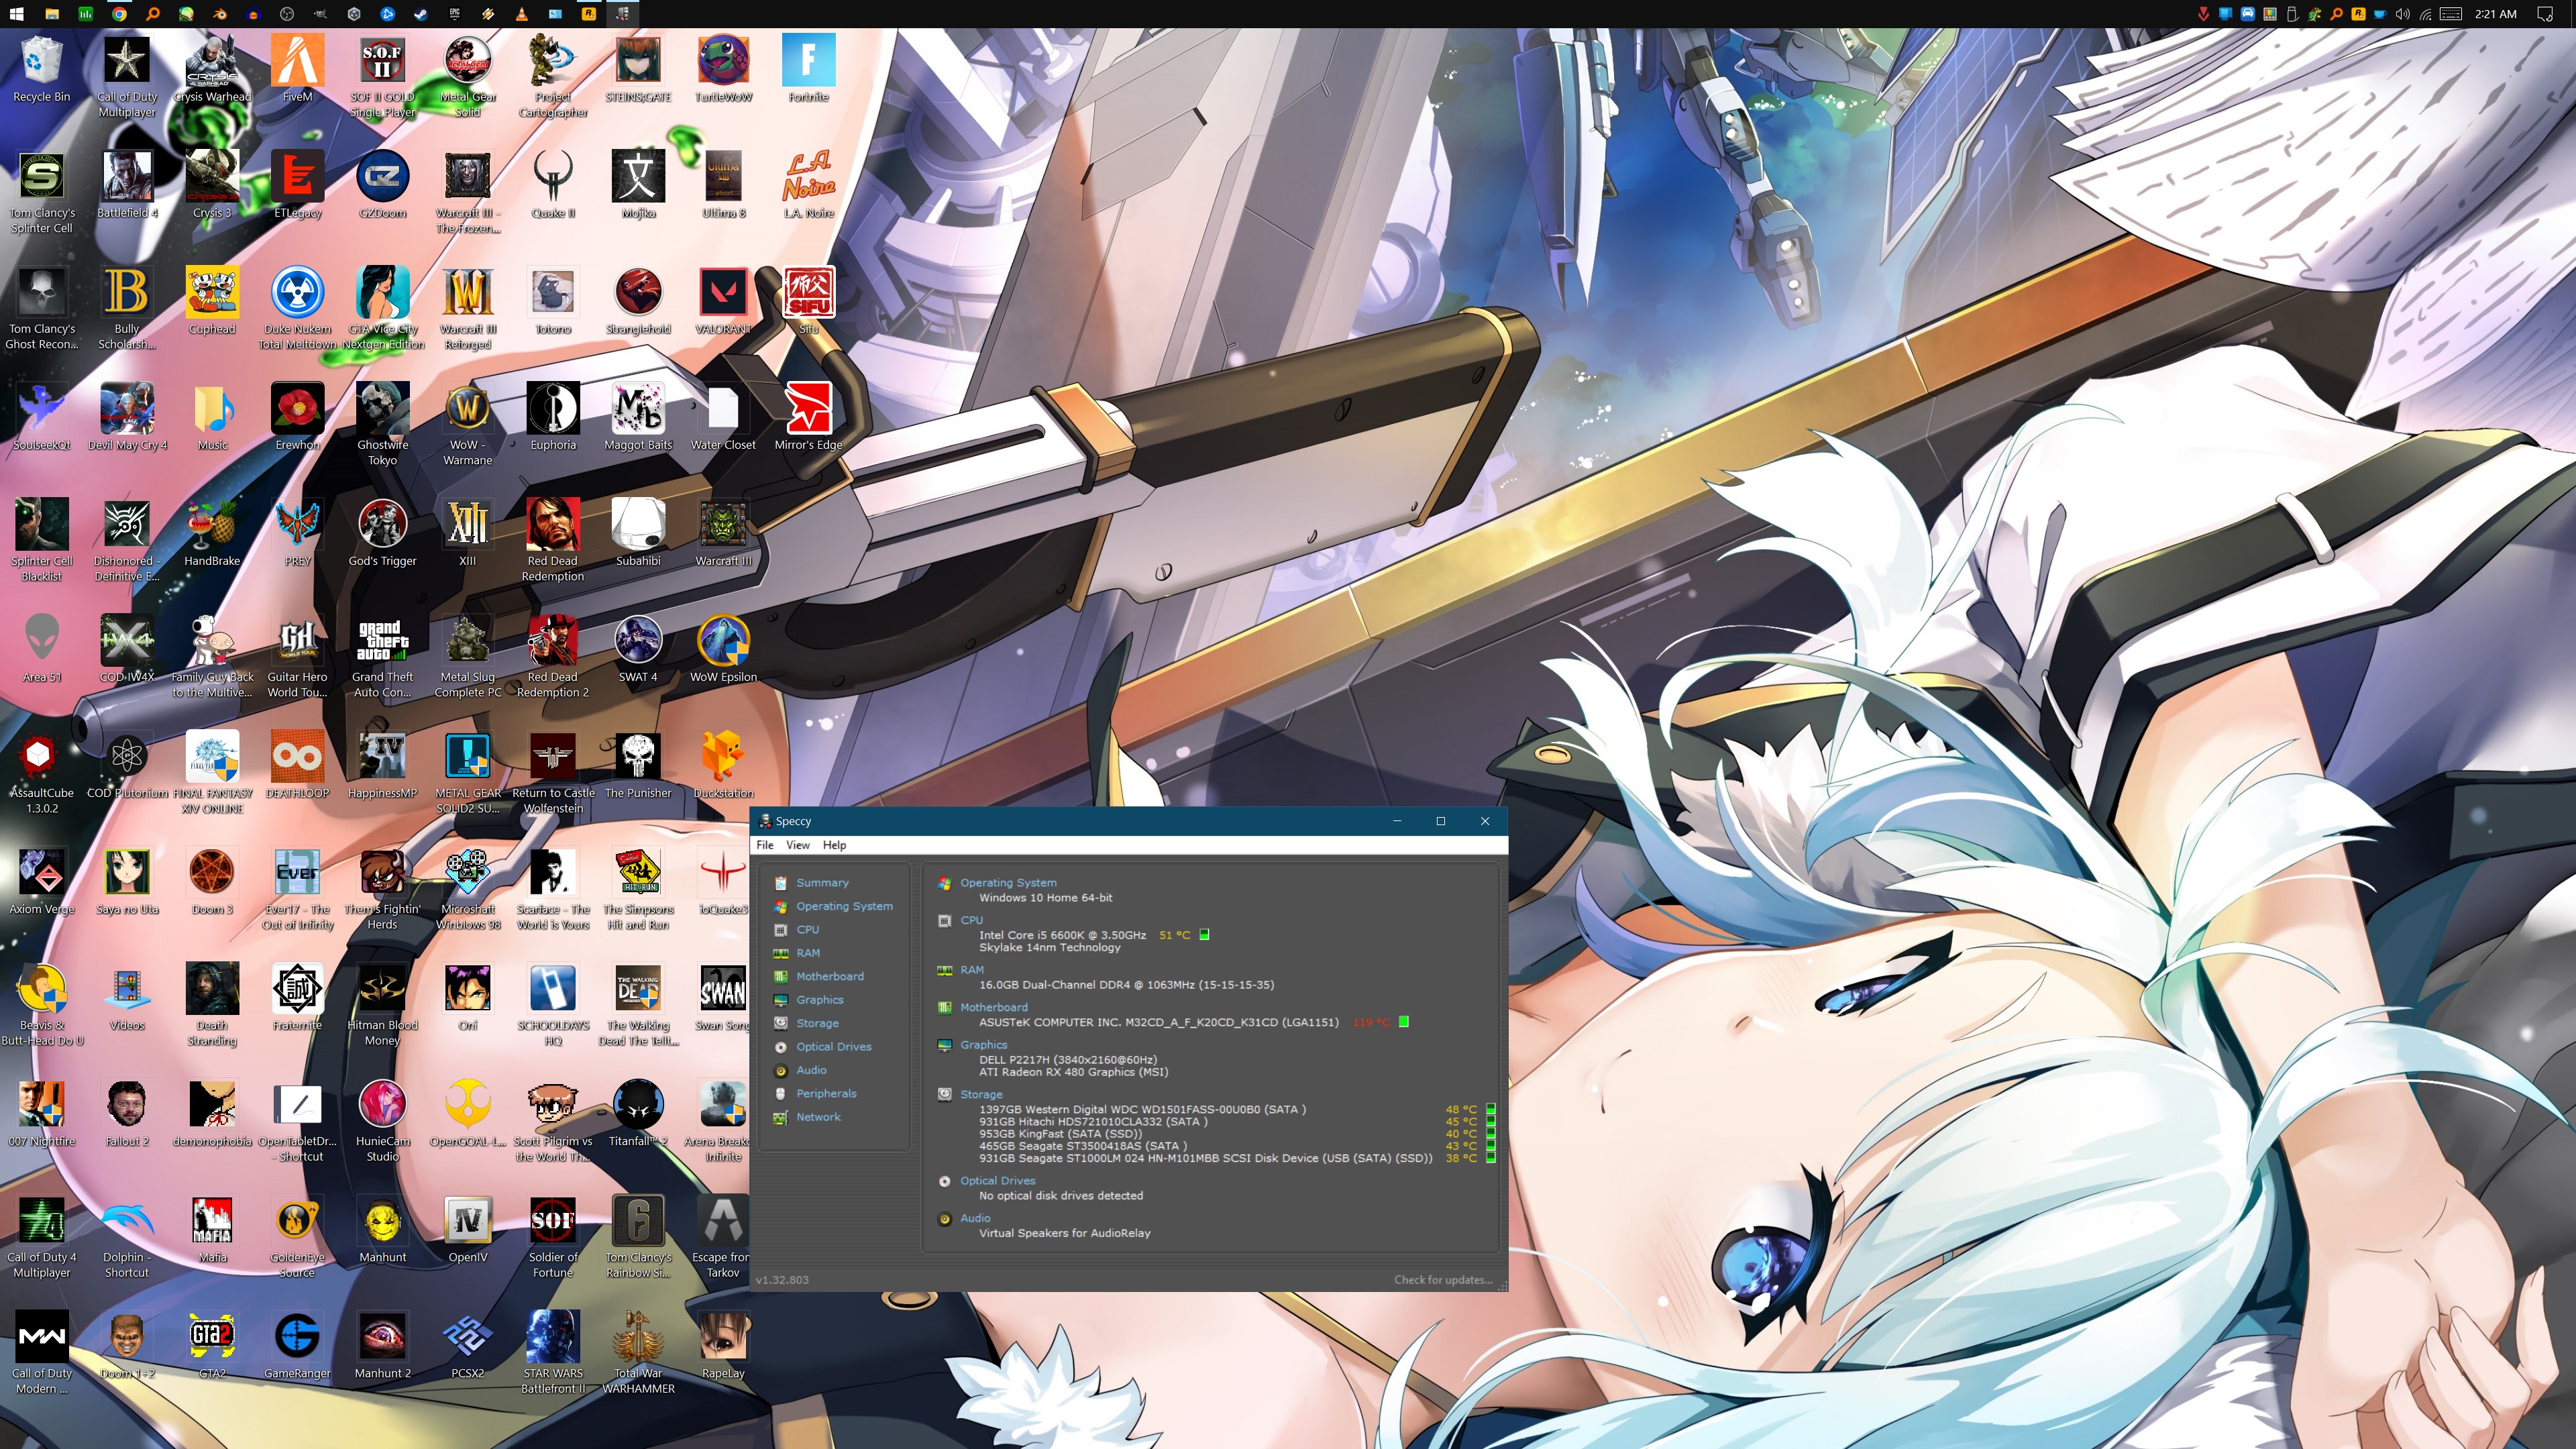
Task: Select Audio in Speccy sidebar
Action: click(x=811, y=1070)
